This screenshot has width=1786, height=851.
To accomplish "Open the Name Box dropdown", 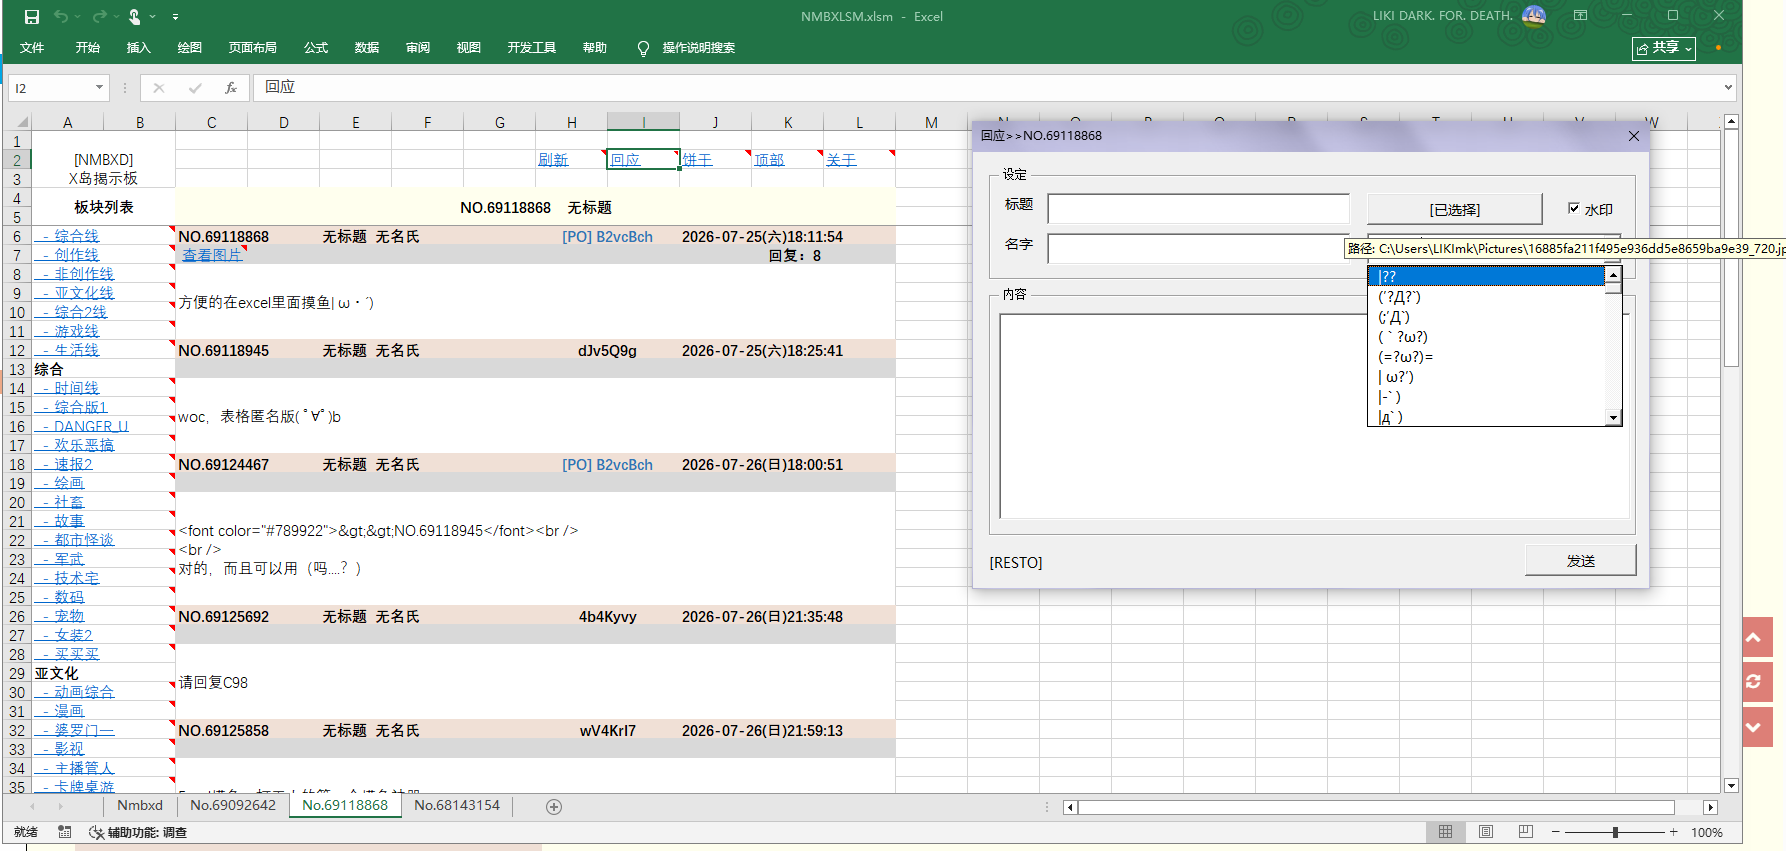I will [x=99, y=88].
